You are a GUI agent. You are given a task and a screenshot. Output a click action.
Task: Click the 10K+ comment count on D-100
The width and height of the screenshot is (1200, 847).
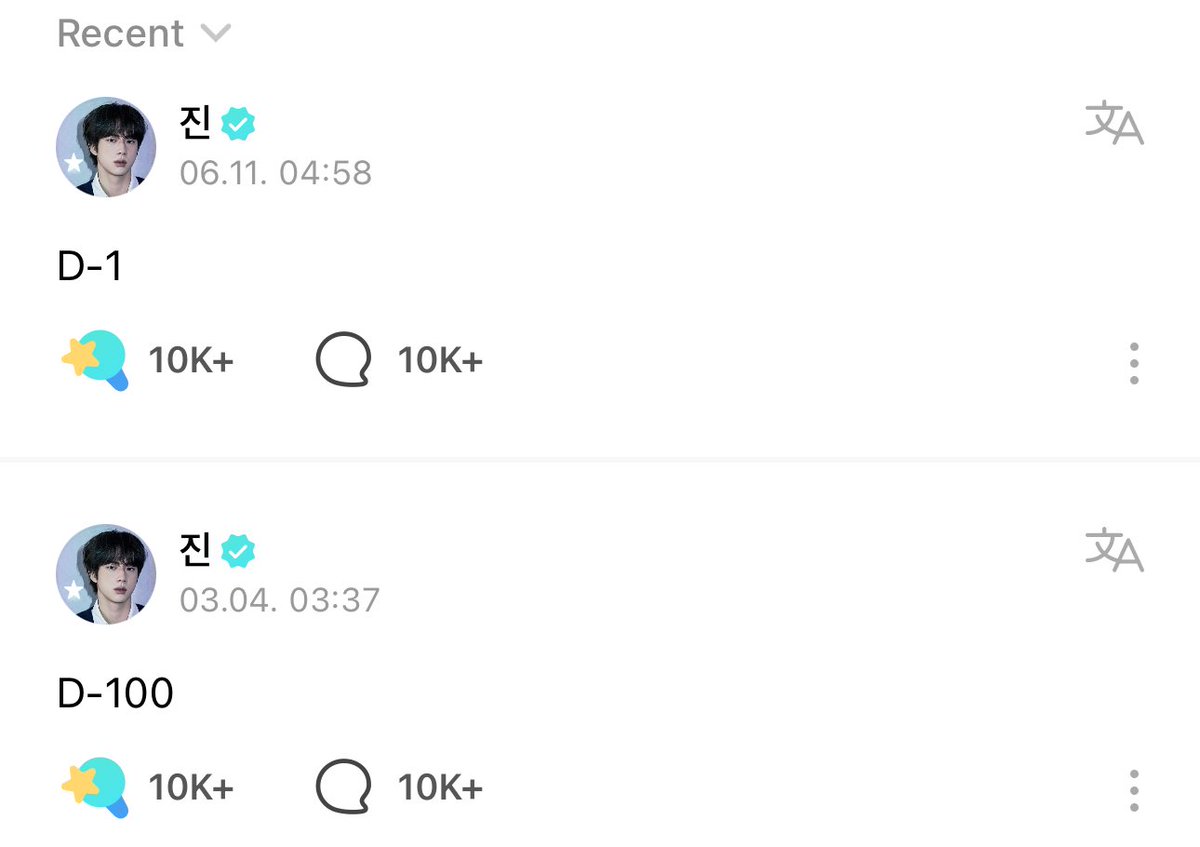pyautogui.click(x=440, y=788)
